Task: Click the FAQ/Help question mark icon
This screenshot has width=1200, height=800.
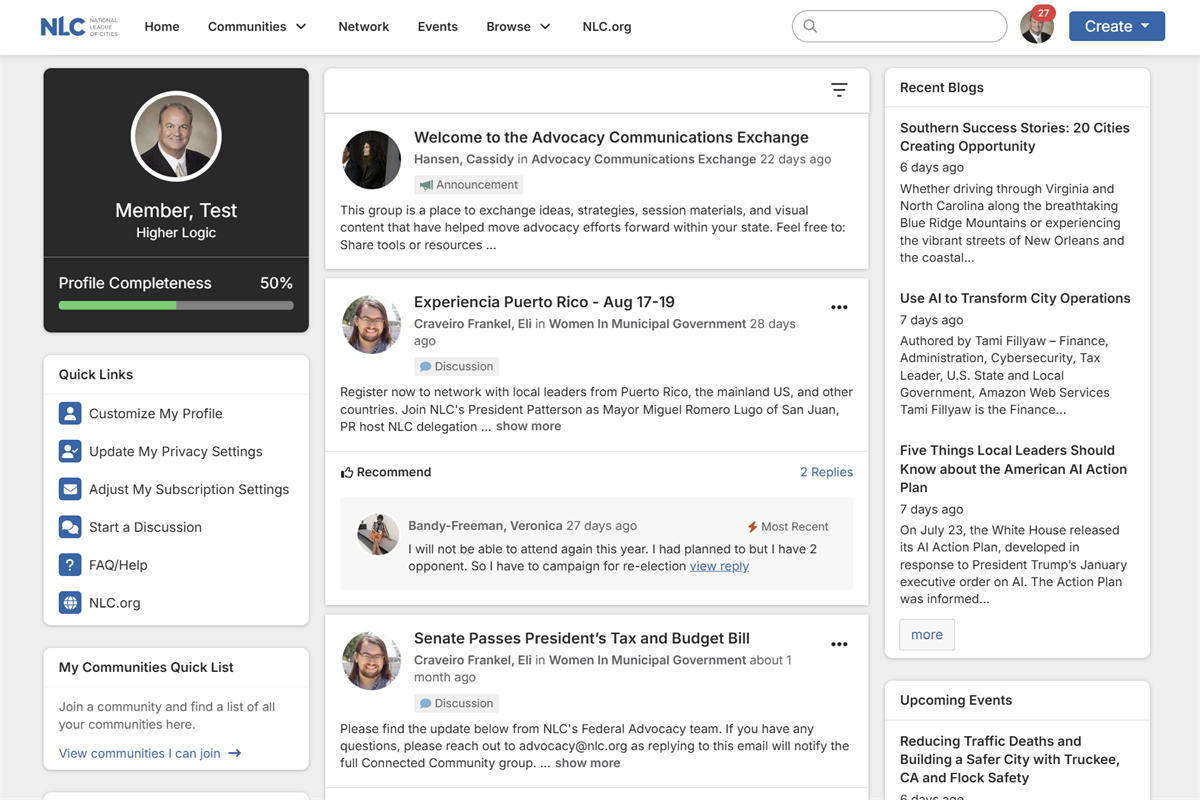Action: (x=70, y=565)
